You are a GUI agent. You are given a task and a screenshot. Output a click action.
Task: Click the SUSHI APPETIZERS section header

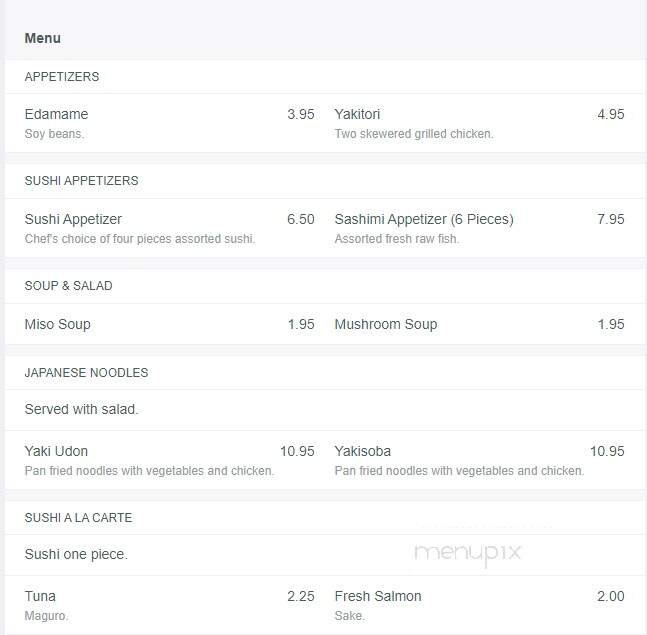pyautogui.click(x=81, y=181)
